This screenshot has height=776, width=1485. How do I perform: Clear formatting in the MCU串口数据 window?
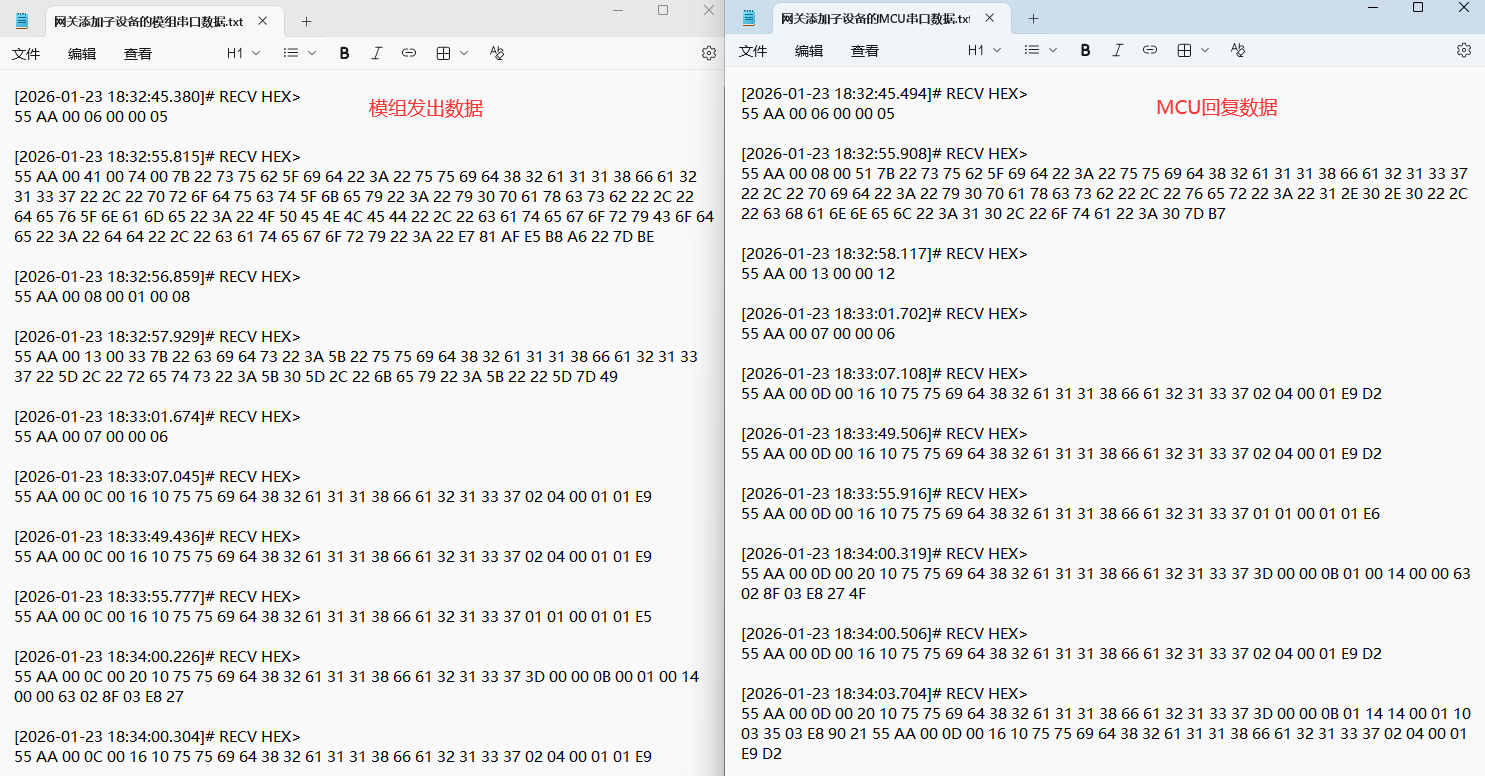tap(1238, 50)
